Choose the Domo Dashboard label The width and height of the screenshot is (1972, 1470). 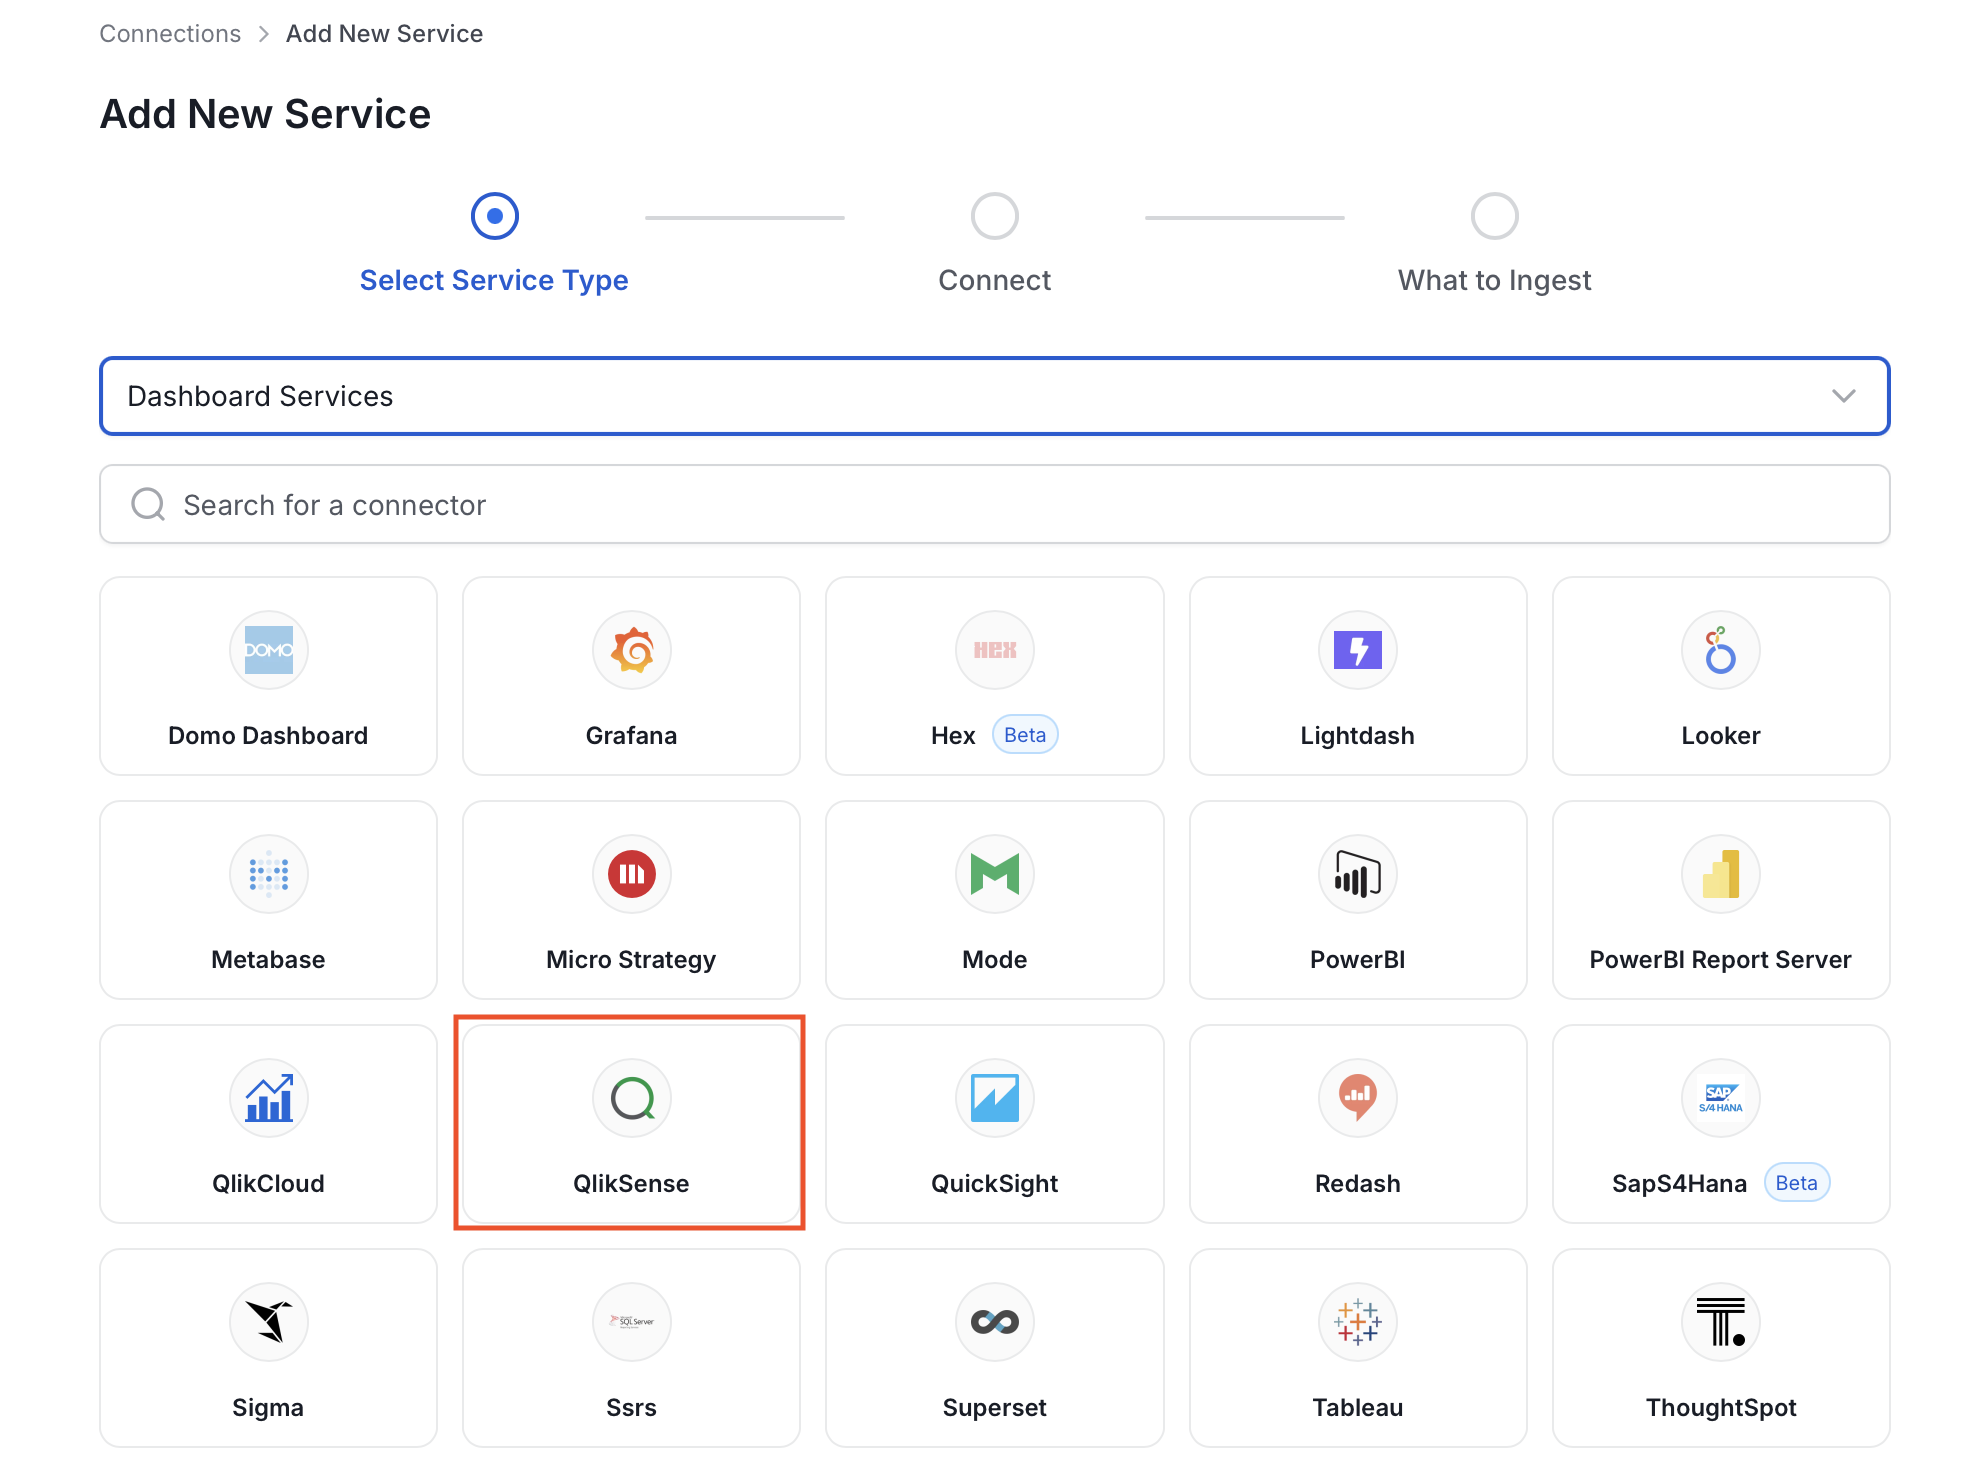pos(268,735)
